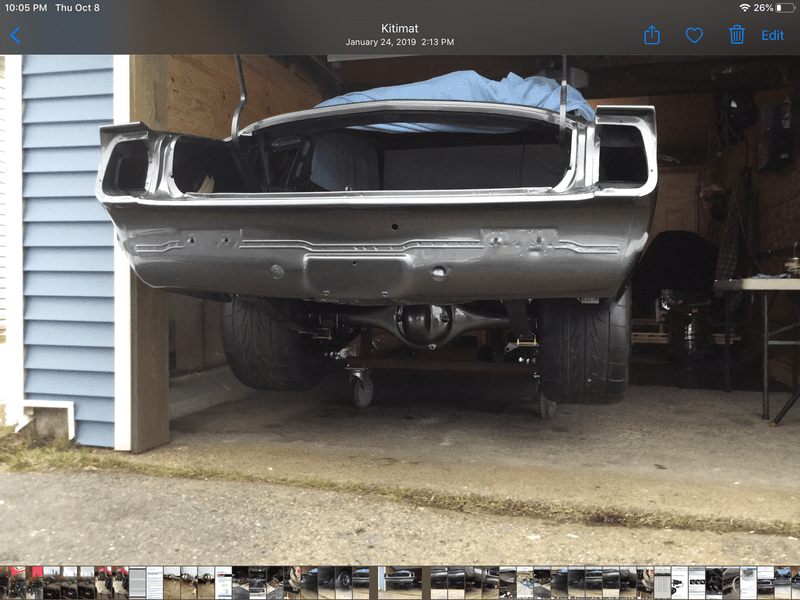Screen dimensions: 800x600
Task: Open the share sheet icon
Action: click(x=652, y=36)
